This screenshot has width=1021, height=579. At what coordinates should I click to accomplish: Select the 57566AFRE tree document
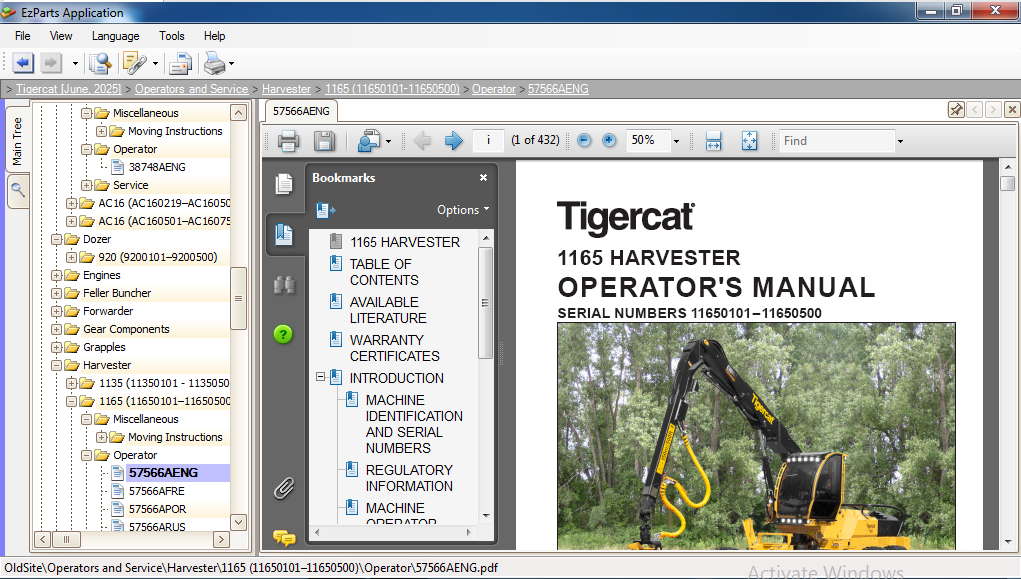coord(156,491)
